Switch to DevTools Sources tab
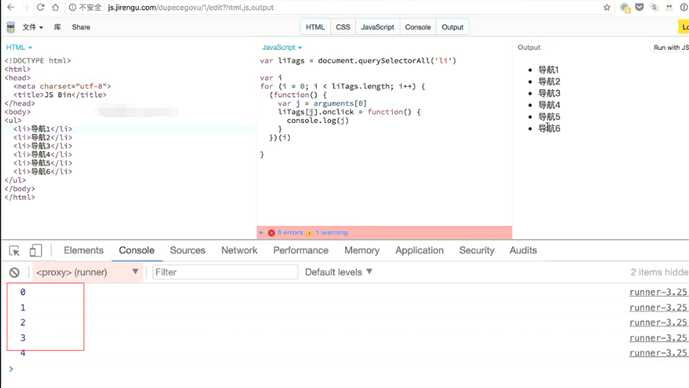The height and width of the screenshot is (388, 689). (188, 250)
